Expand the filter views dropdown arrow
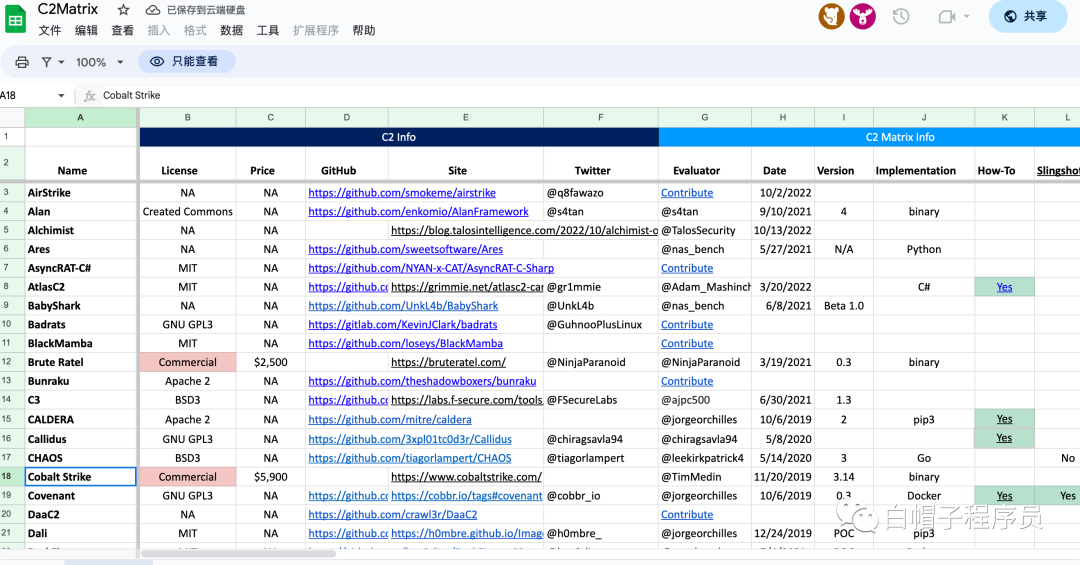 coord(61,62)
